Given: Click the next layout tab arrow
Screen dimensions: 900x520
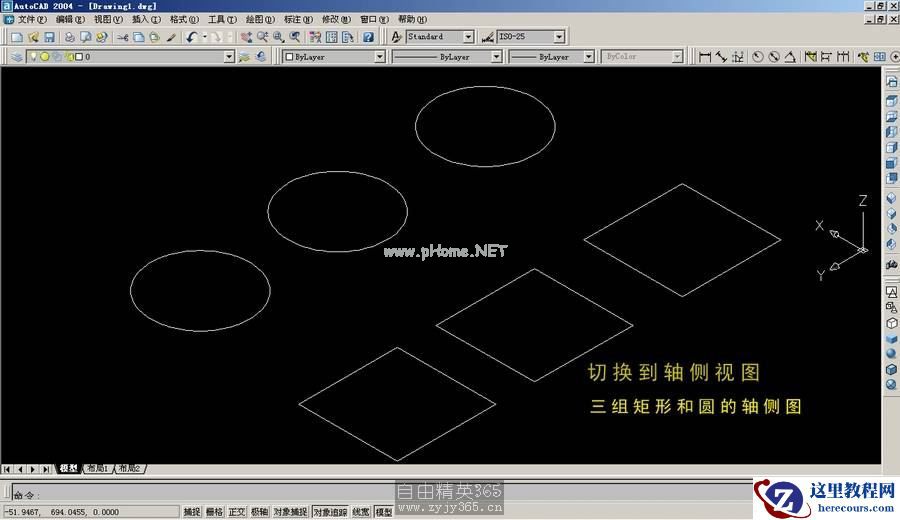Looking at the screenshot, I should (x=32, y=469).
